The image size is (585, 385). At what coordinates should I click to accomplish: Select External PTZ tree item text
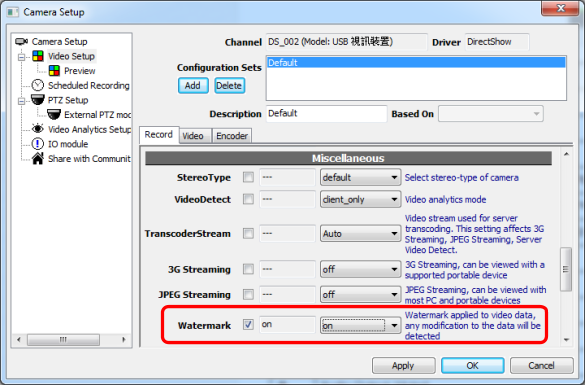tap(97, 115)
